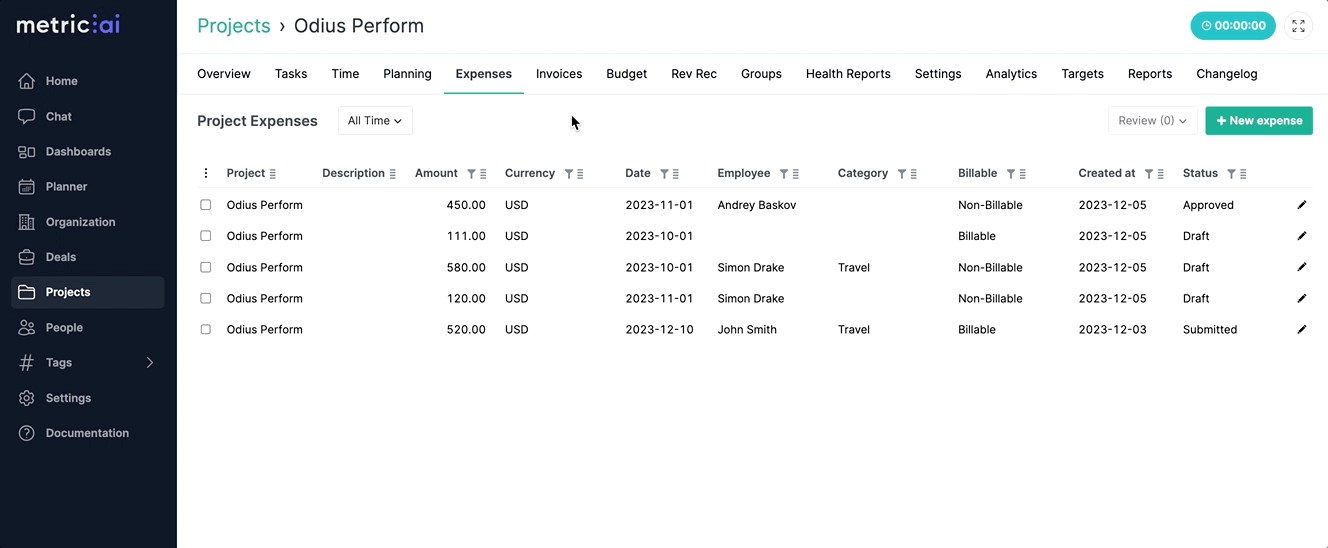The image size is (1328, 548).
Task: Check the box for the 520.00 John Smith expense
Action: 206,329
